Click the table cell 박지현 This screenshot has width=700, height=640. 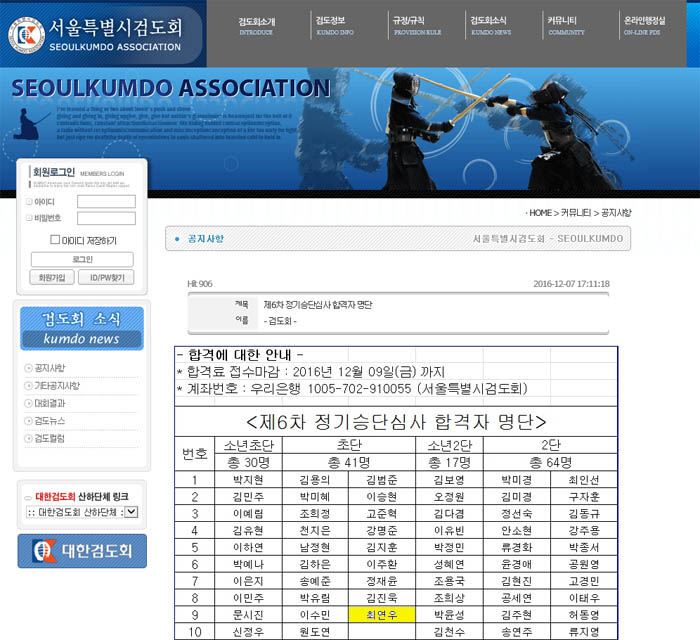coord(248,480)
